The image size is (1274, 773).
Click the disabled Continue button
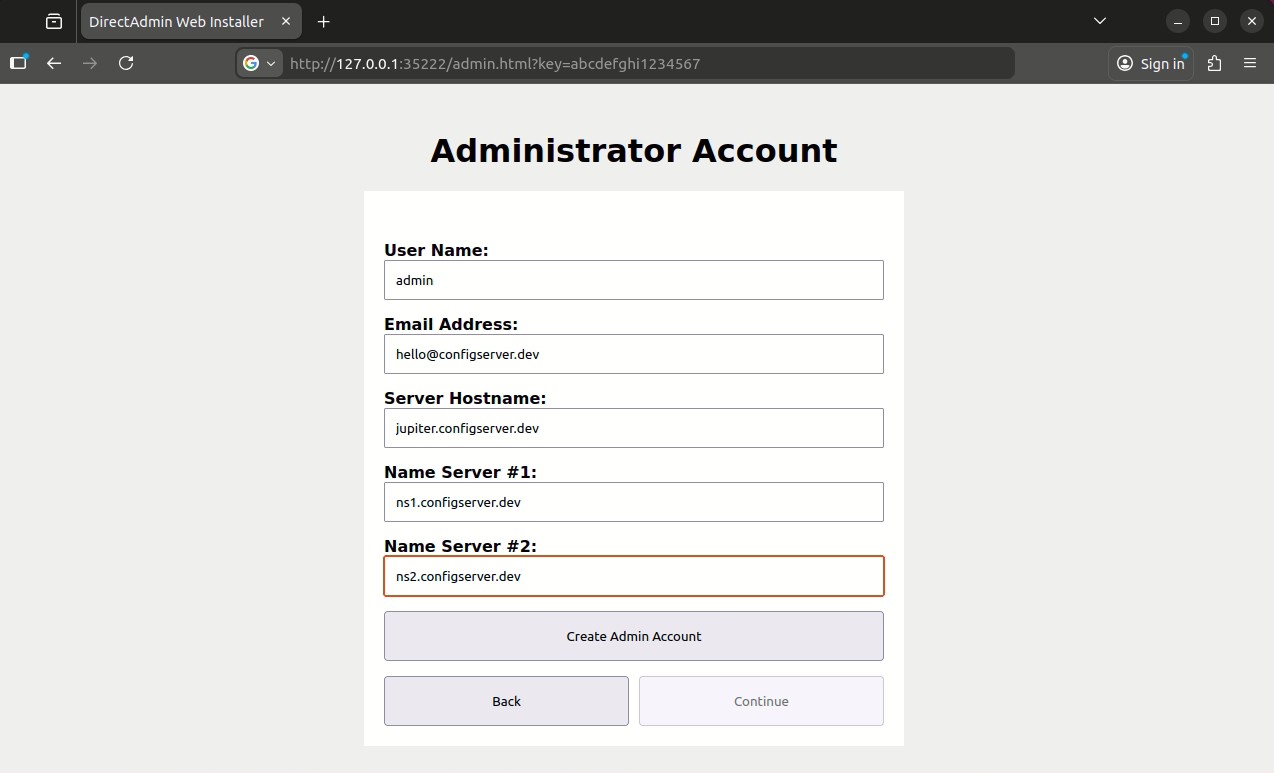[x=761, y=701]
